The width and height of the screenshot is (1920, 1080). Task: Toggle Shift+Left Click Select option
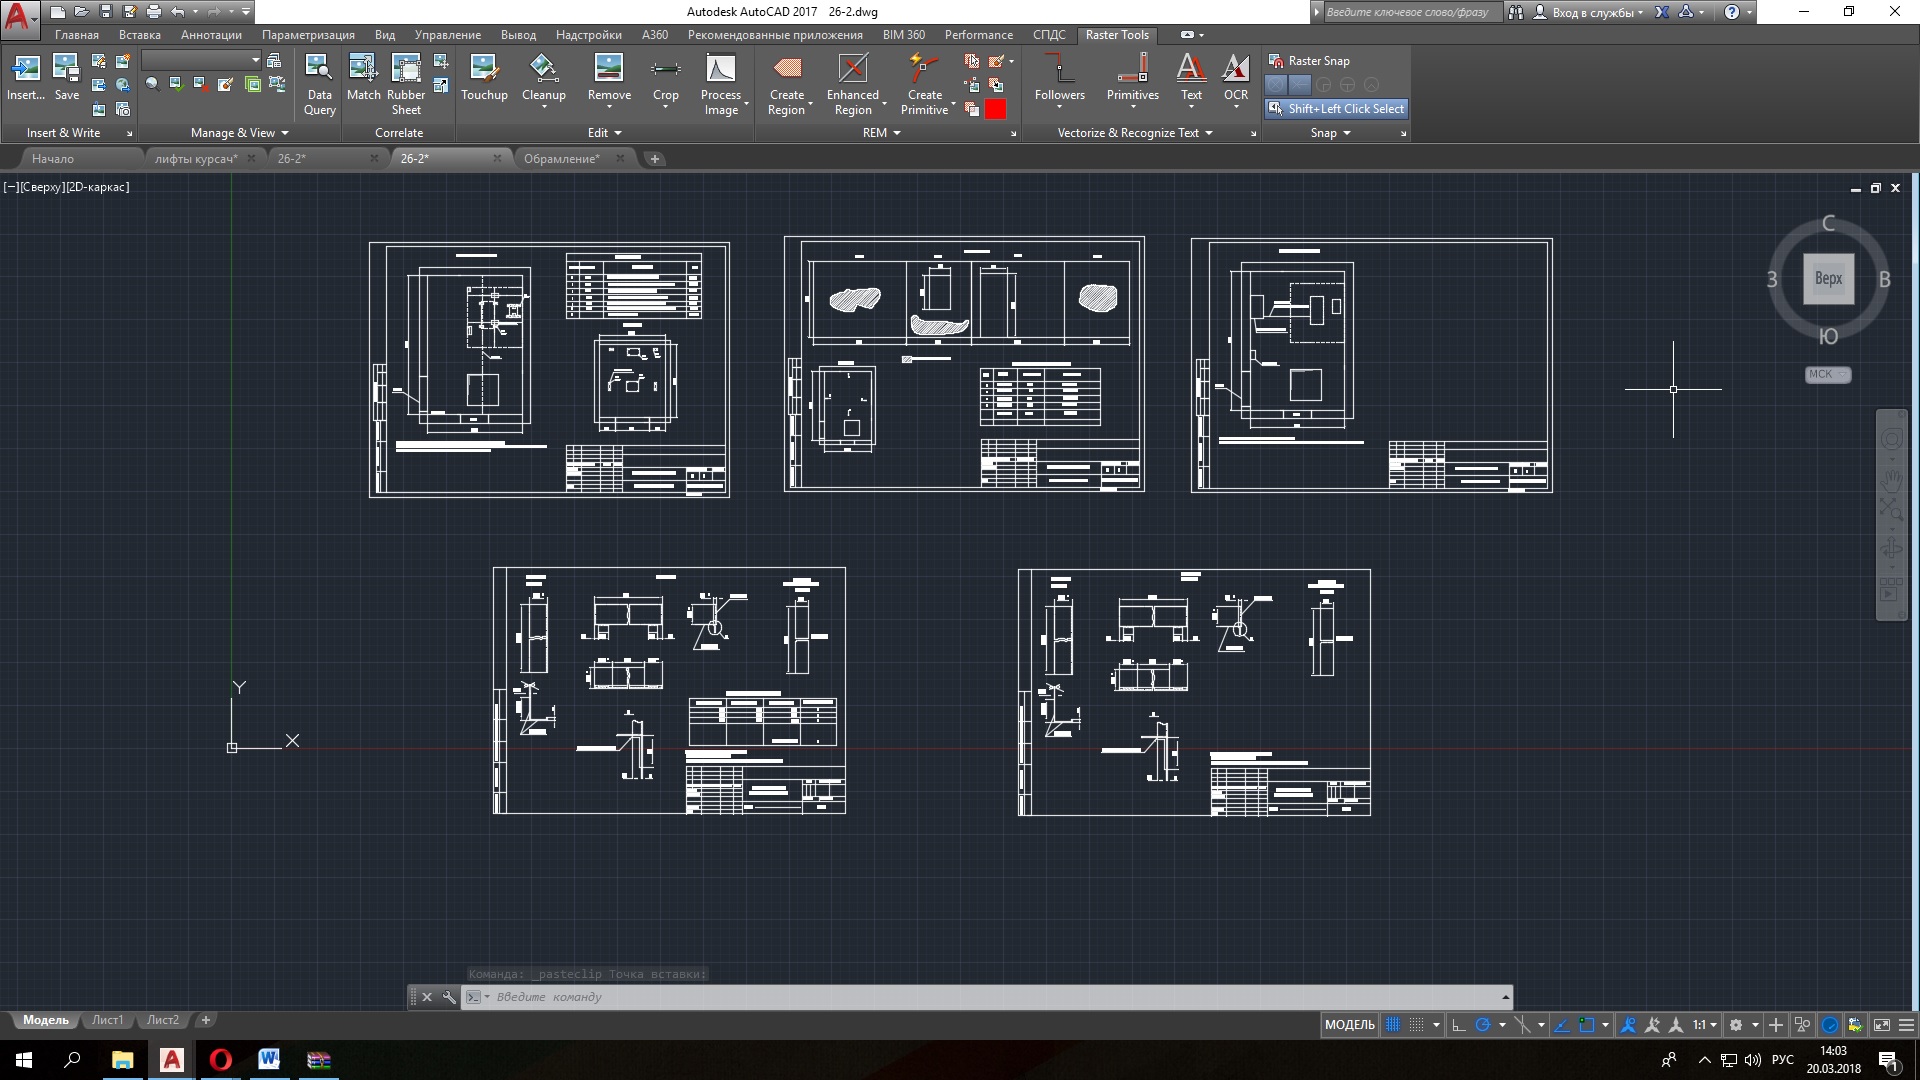click(x=1337, y=109)
